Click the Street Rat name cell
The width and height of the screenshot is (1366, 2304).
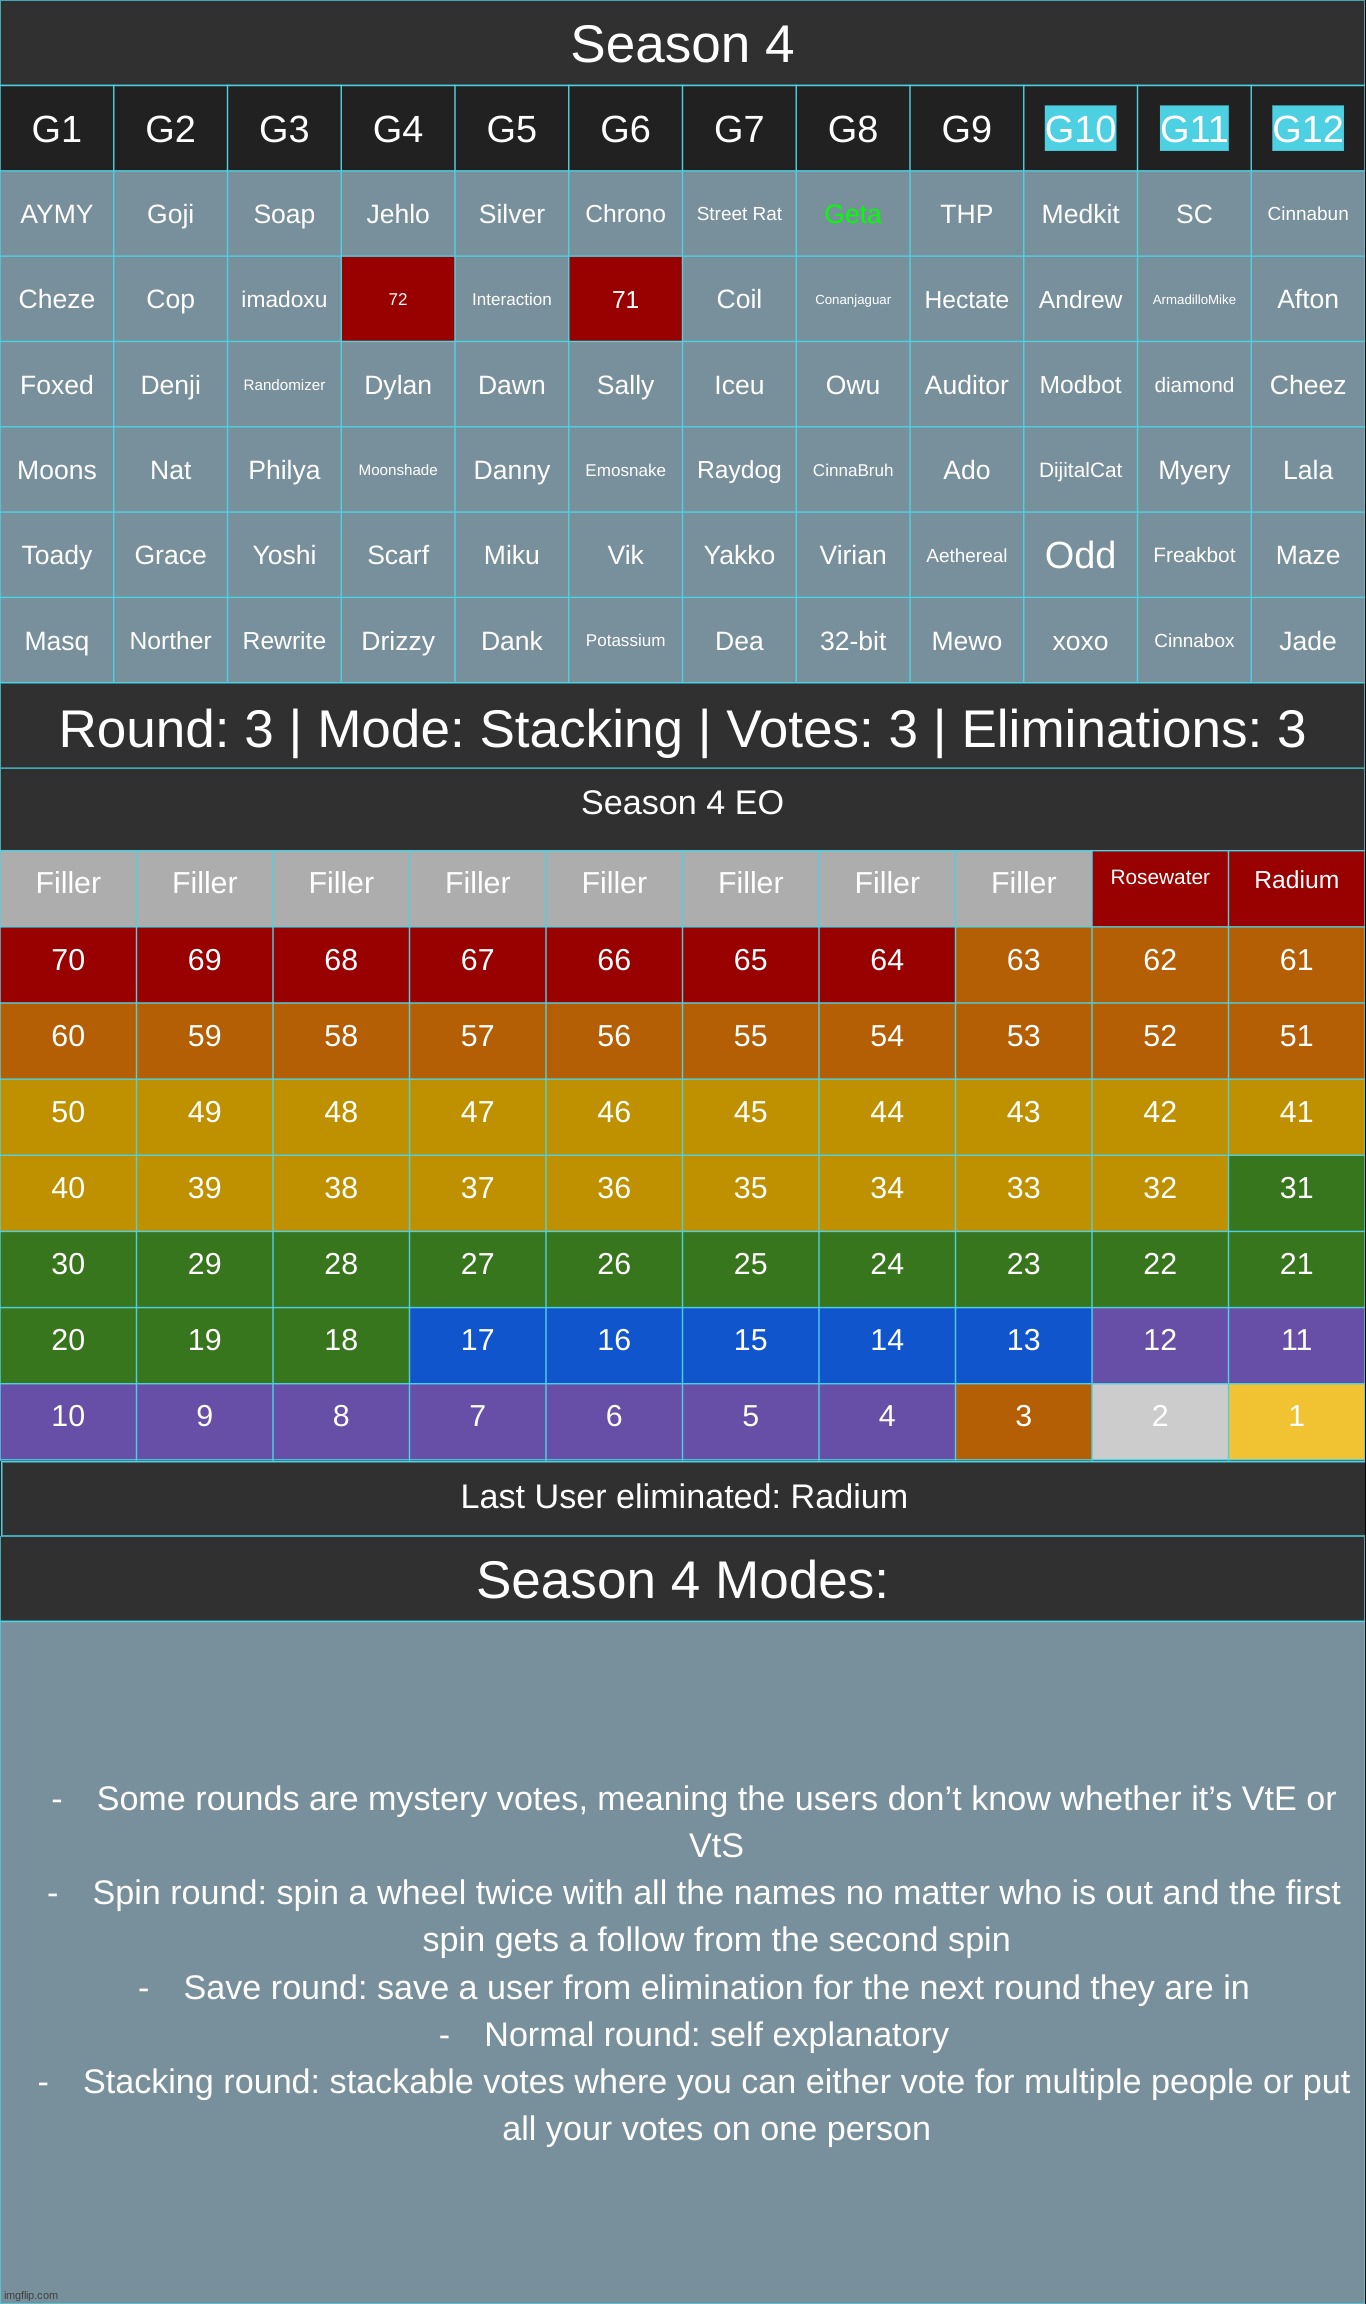coord(739,214)
